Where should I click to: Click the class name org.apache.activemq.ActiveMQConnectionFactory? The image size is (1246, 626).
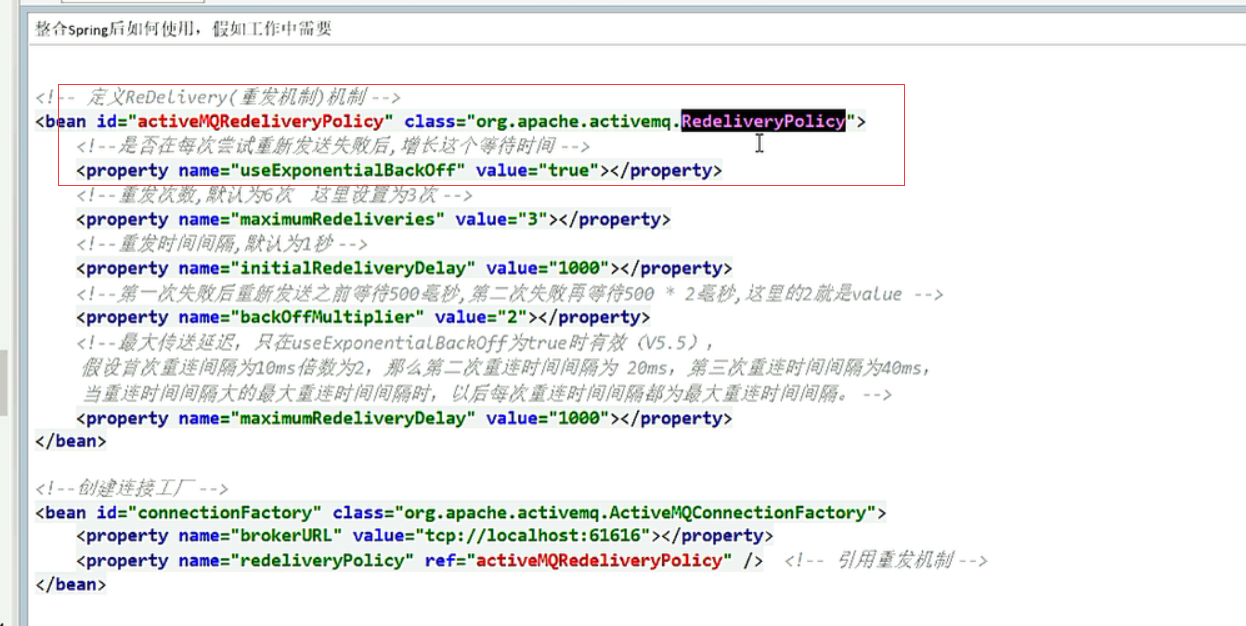[x=636, y=512]
